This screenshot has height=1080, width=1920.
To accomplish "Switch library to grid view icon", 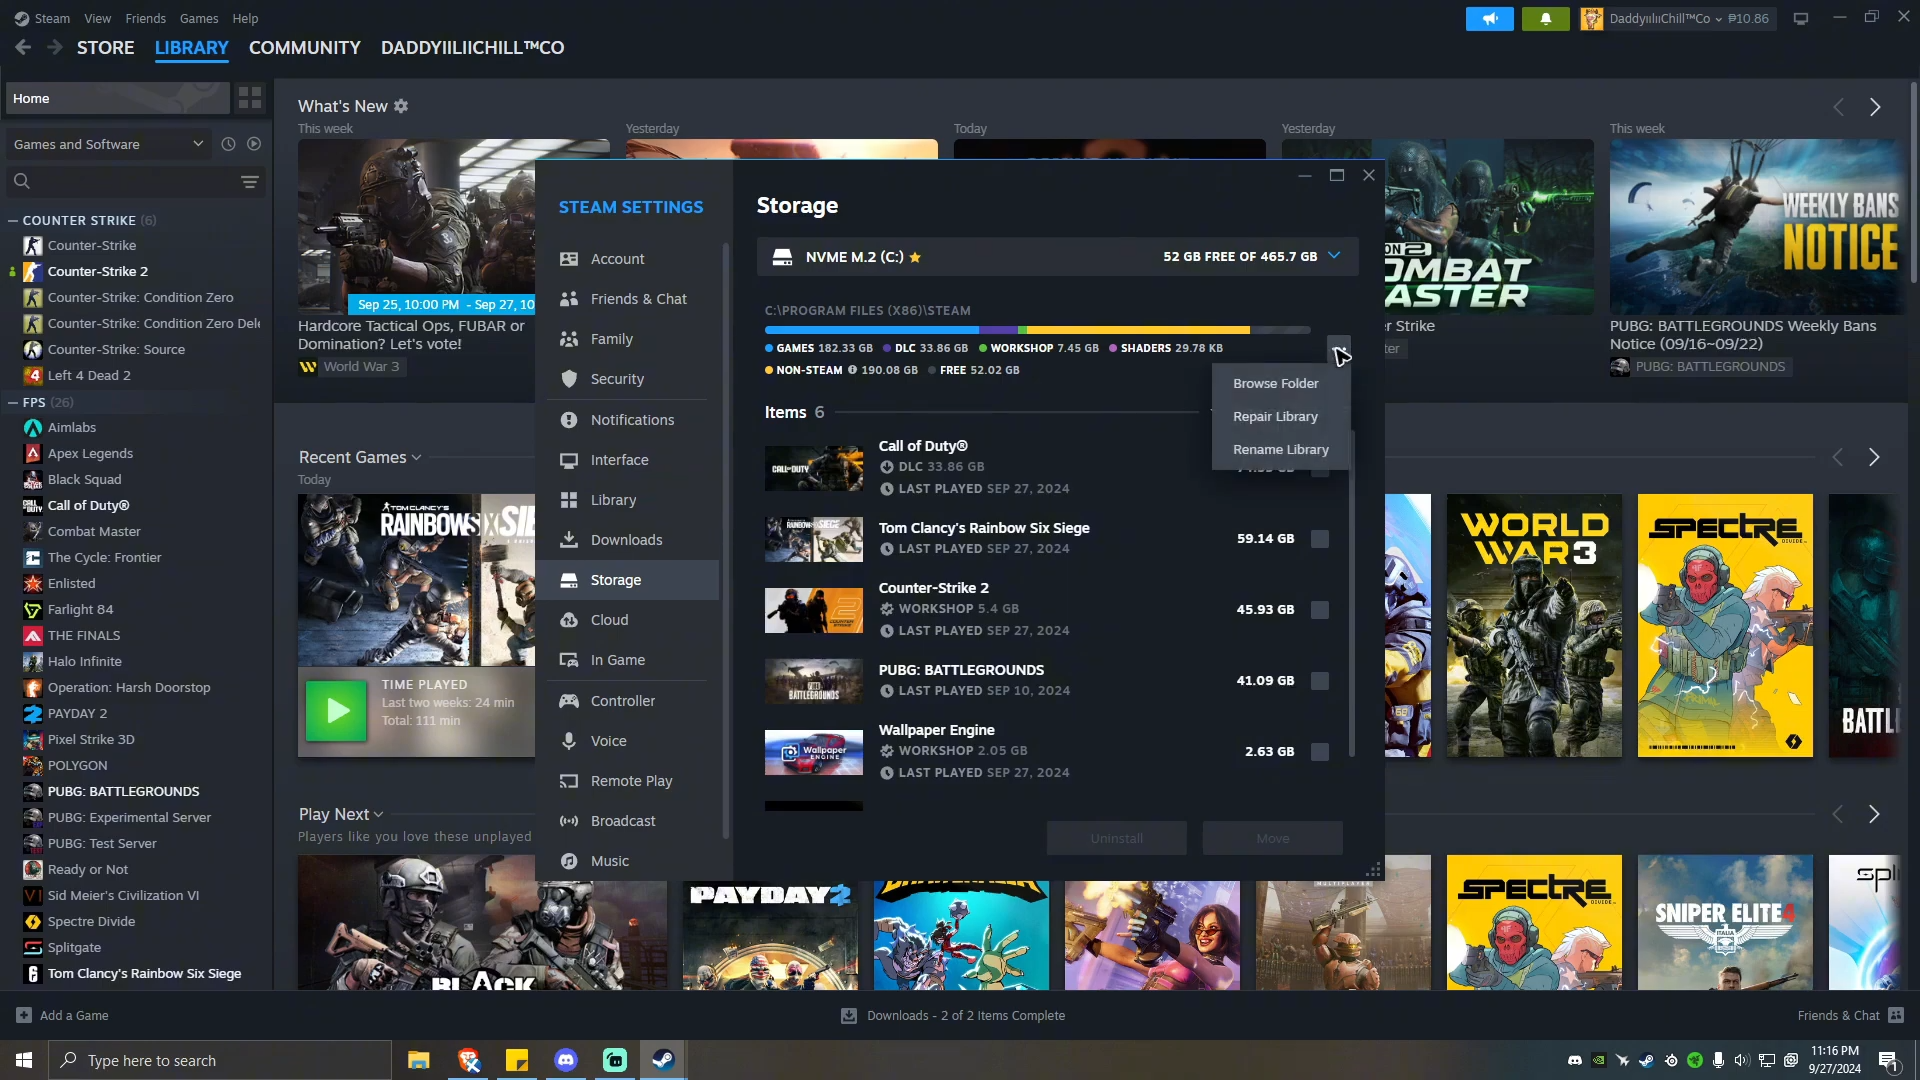I will click(250, 98).
